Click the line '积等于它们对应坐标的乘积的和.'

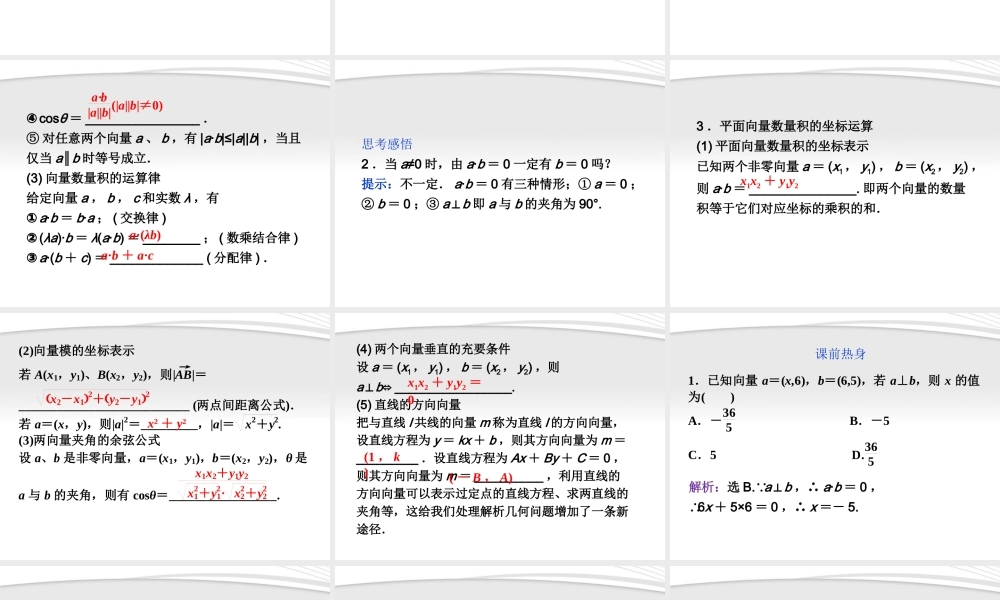point(788,208)
